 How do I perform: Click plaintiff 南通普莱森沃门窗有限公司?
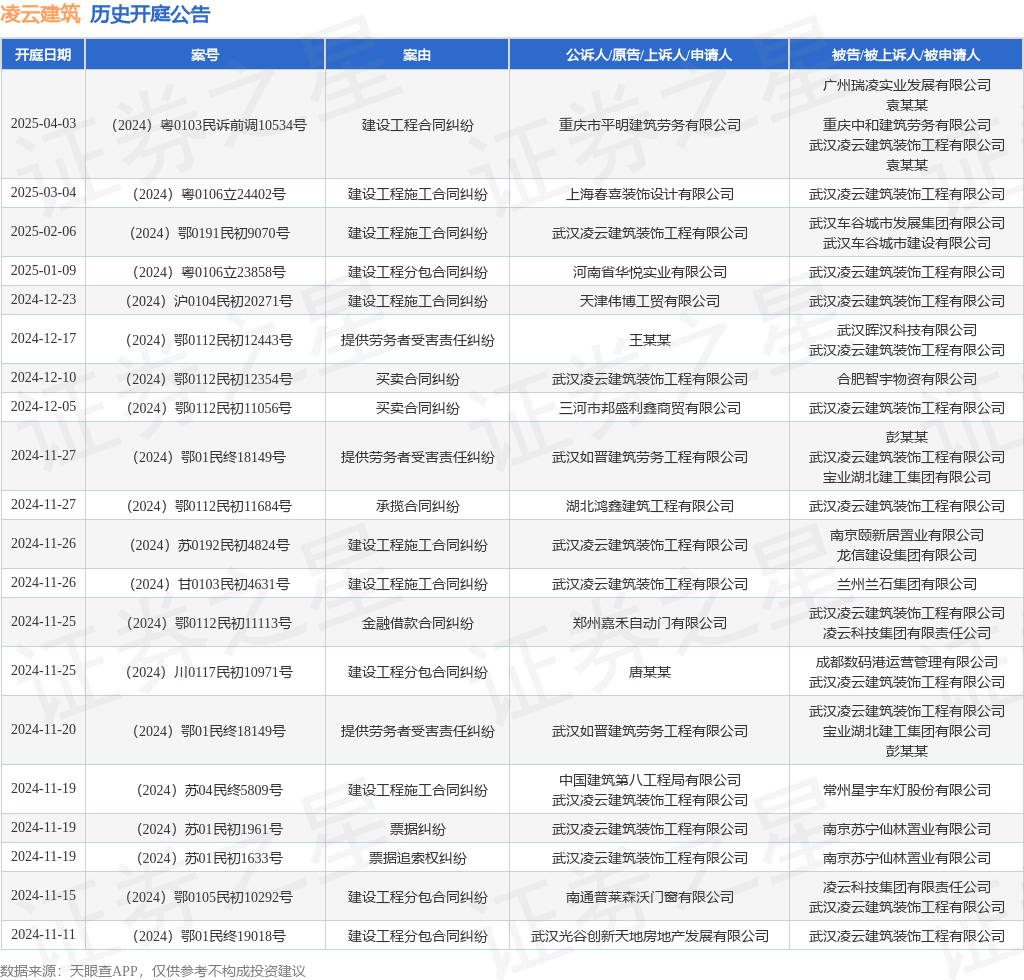pos(649,897)
